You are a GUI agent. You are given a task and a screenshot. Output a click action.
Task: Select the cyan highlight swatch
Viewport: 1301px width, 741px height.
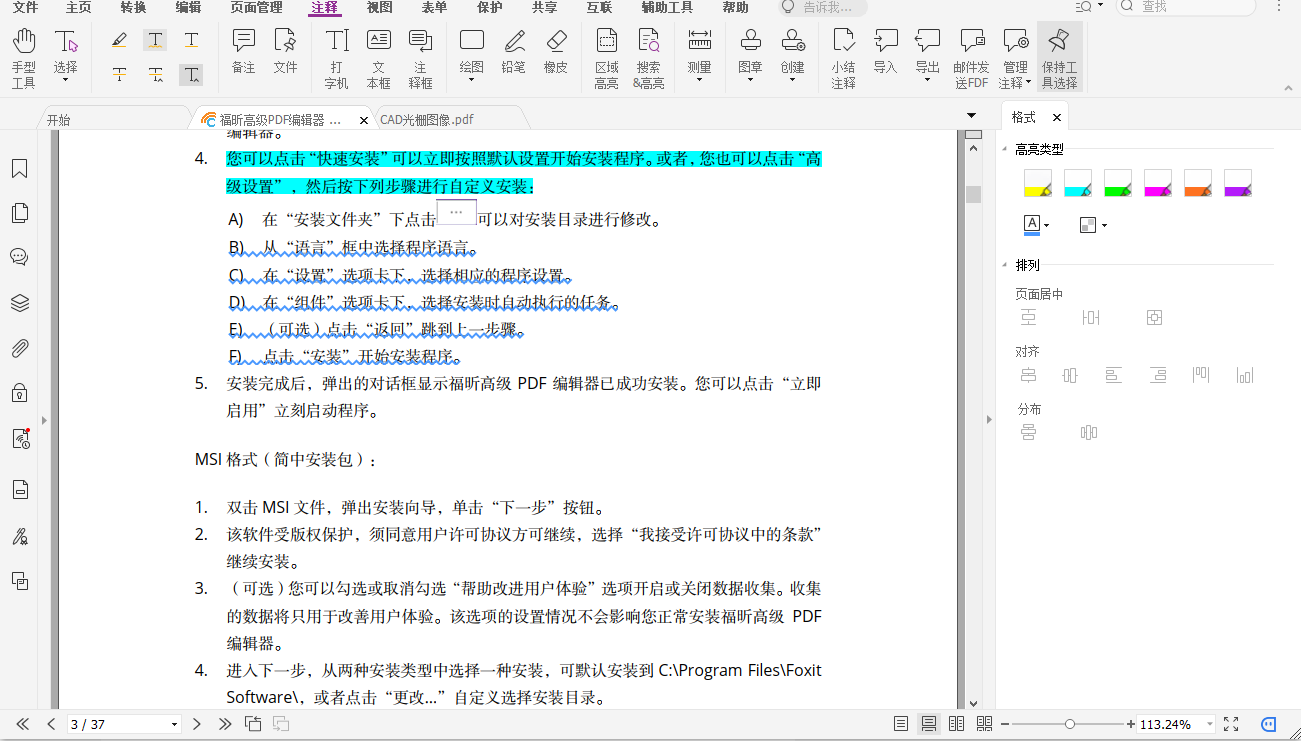tap(1078, 183)
